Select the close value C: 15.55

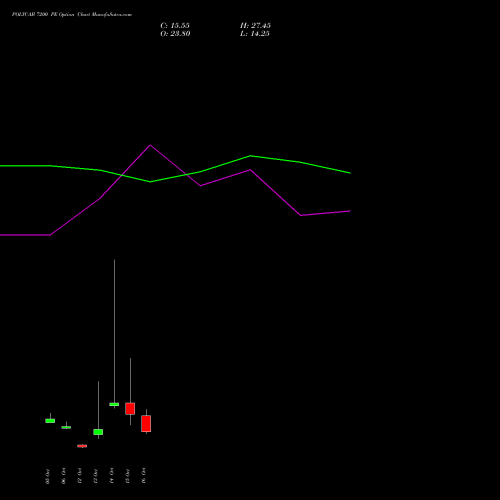pyautogui.click(x=175, y=26)
